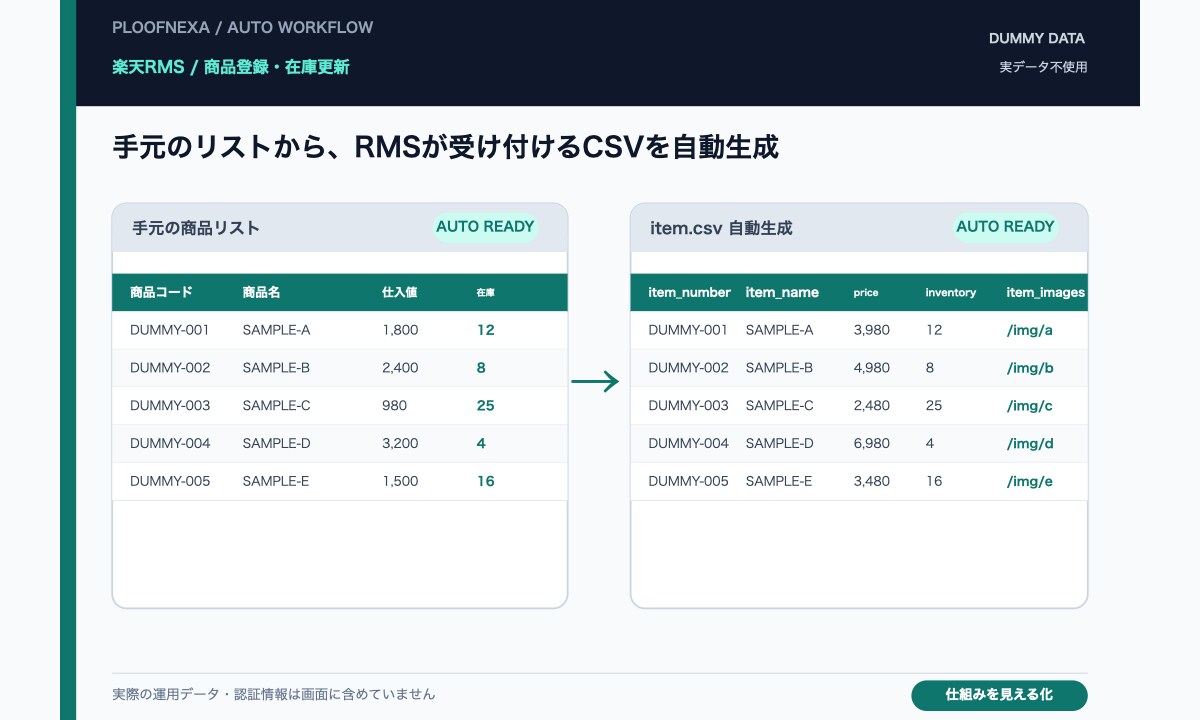
Task: Click the item_images column header
Action: [x=1045, y=293]
